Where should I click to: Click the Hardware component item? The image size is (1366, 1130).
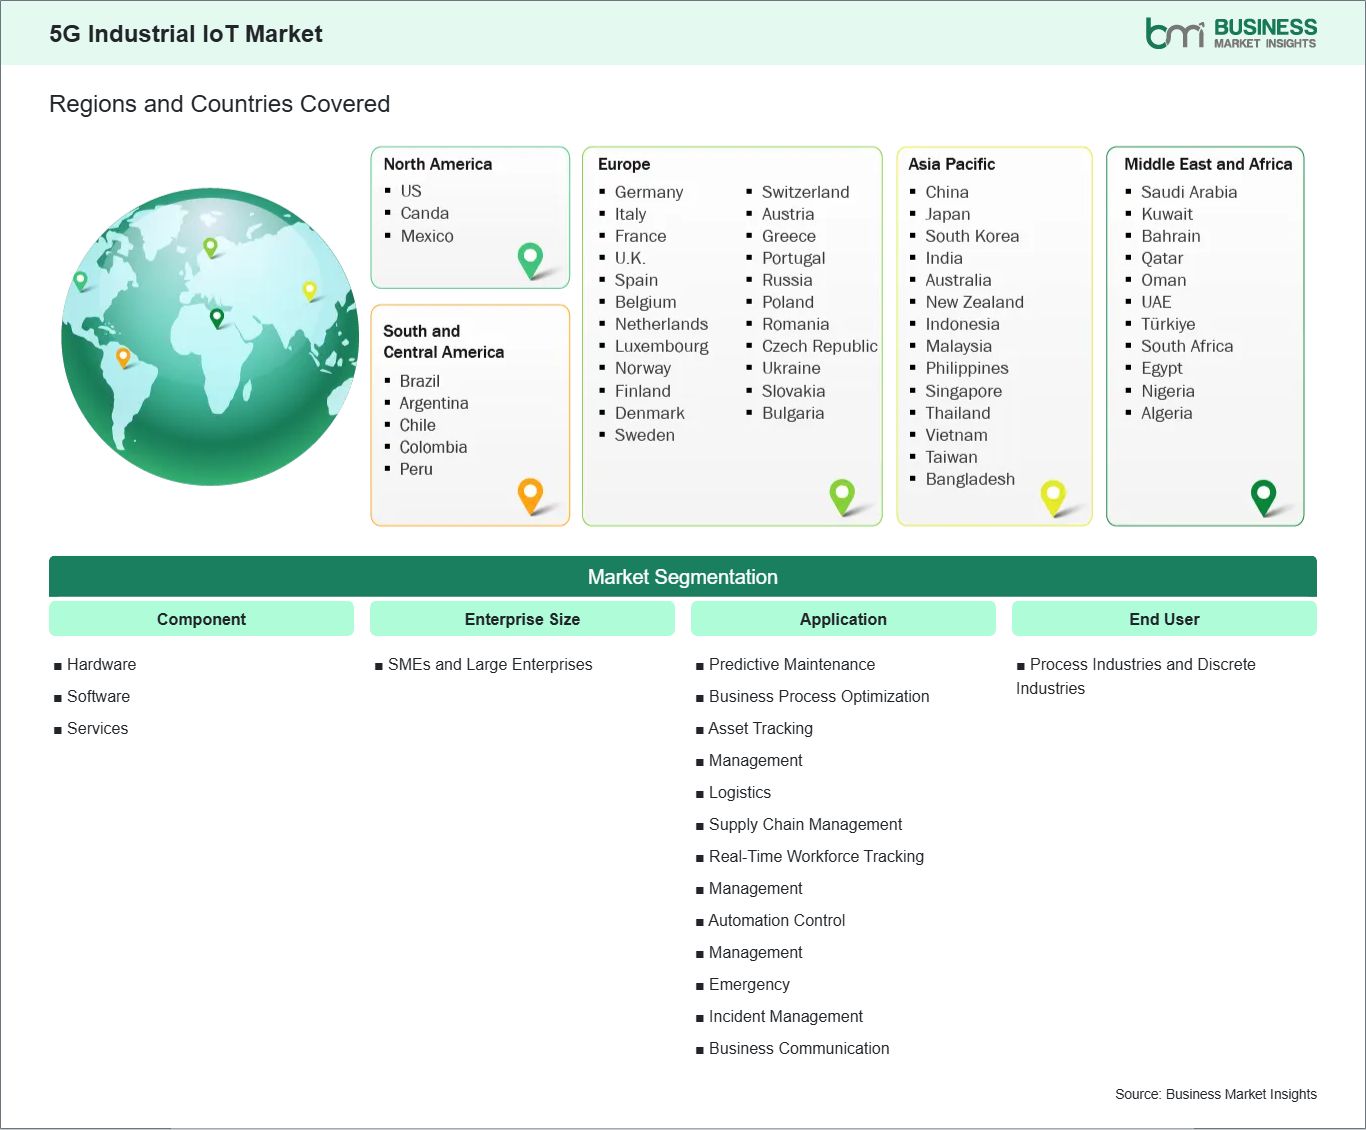point(101,664)
